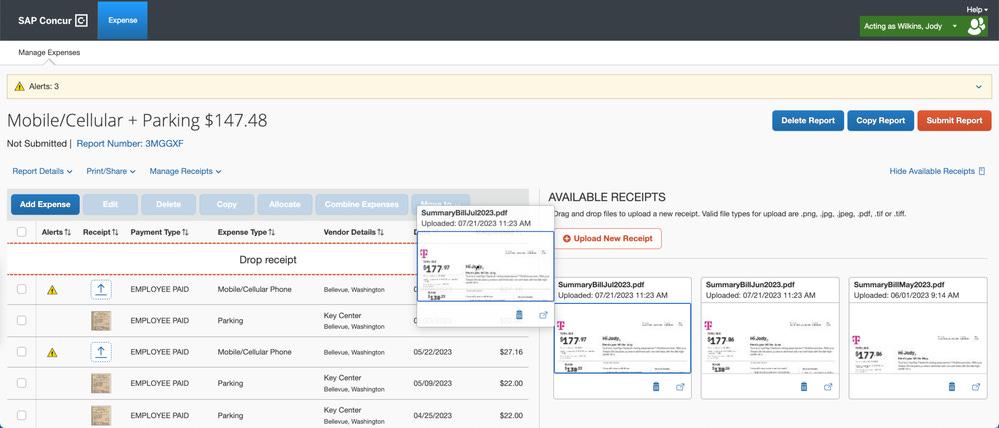
Task: Open the Help menu
Action: click(977, 10)
